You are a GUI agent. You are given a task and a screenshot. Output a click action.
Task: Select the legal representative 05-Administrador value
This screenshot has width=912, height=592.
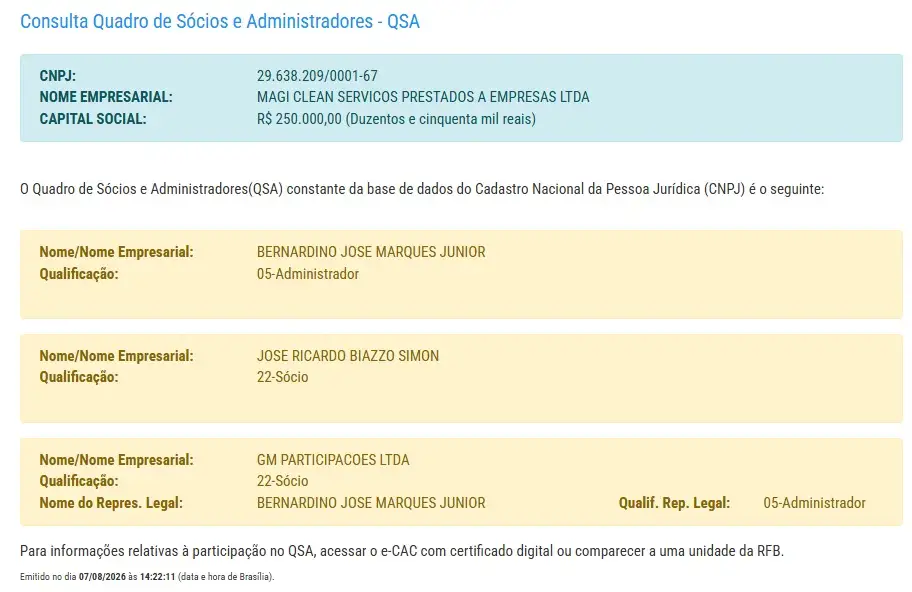coord(814,502)
